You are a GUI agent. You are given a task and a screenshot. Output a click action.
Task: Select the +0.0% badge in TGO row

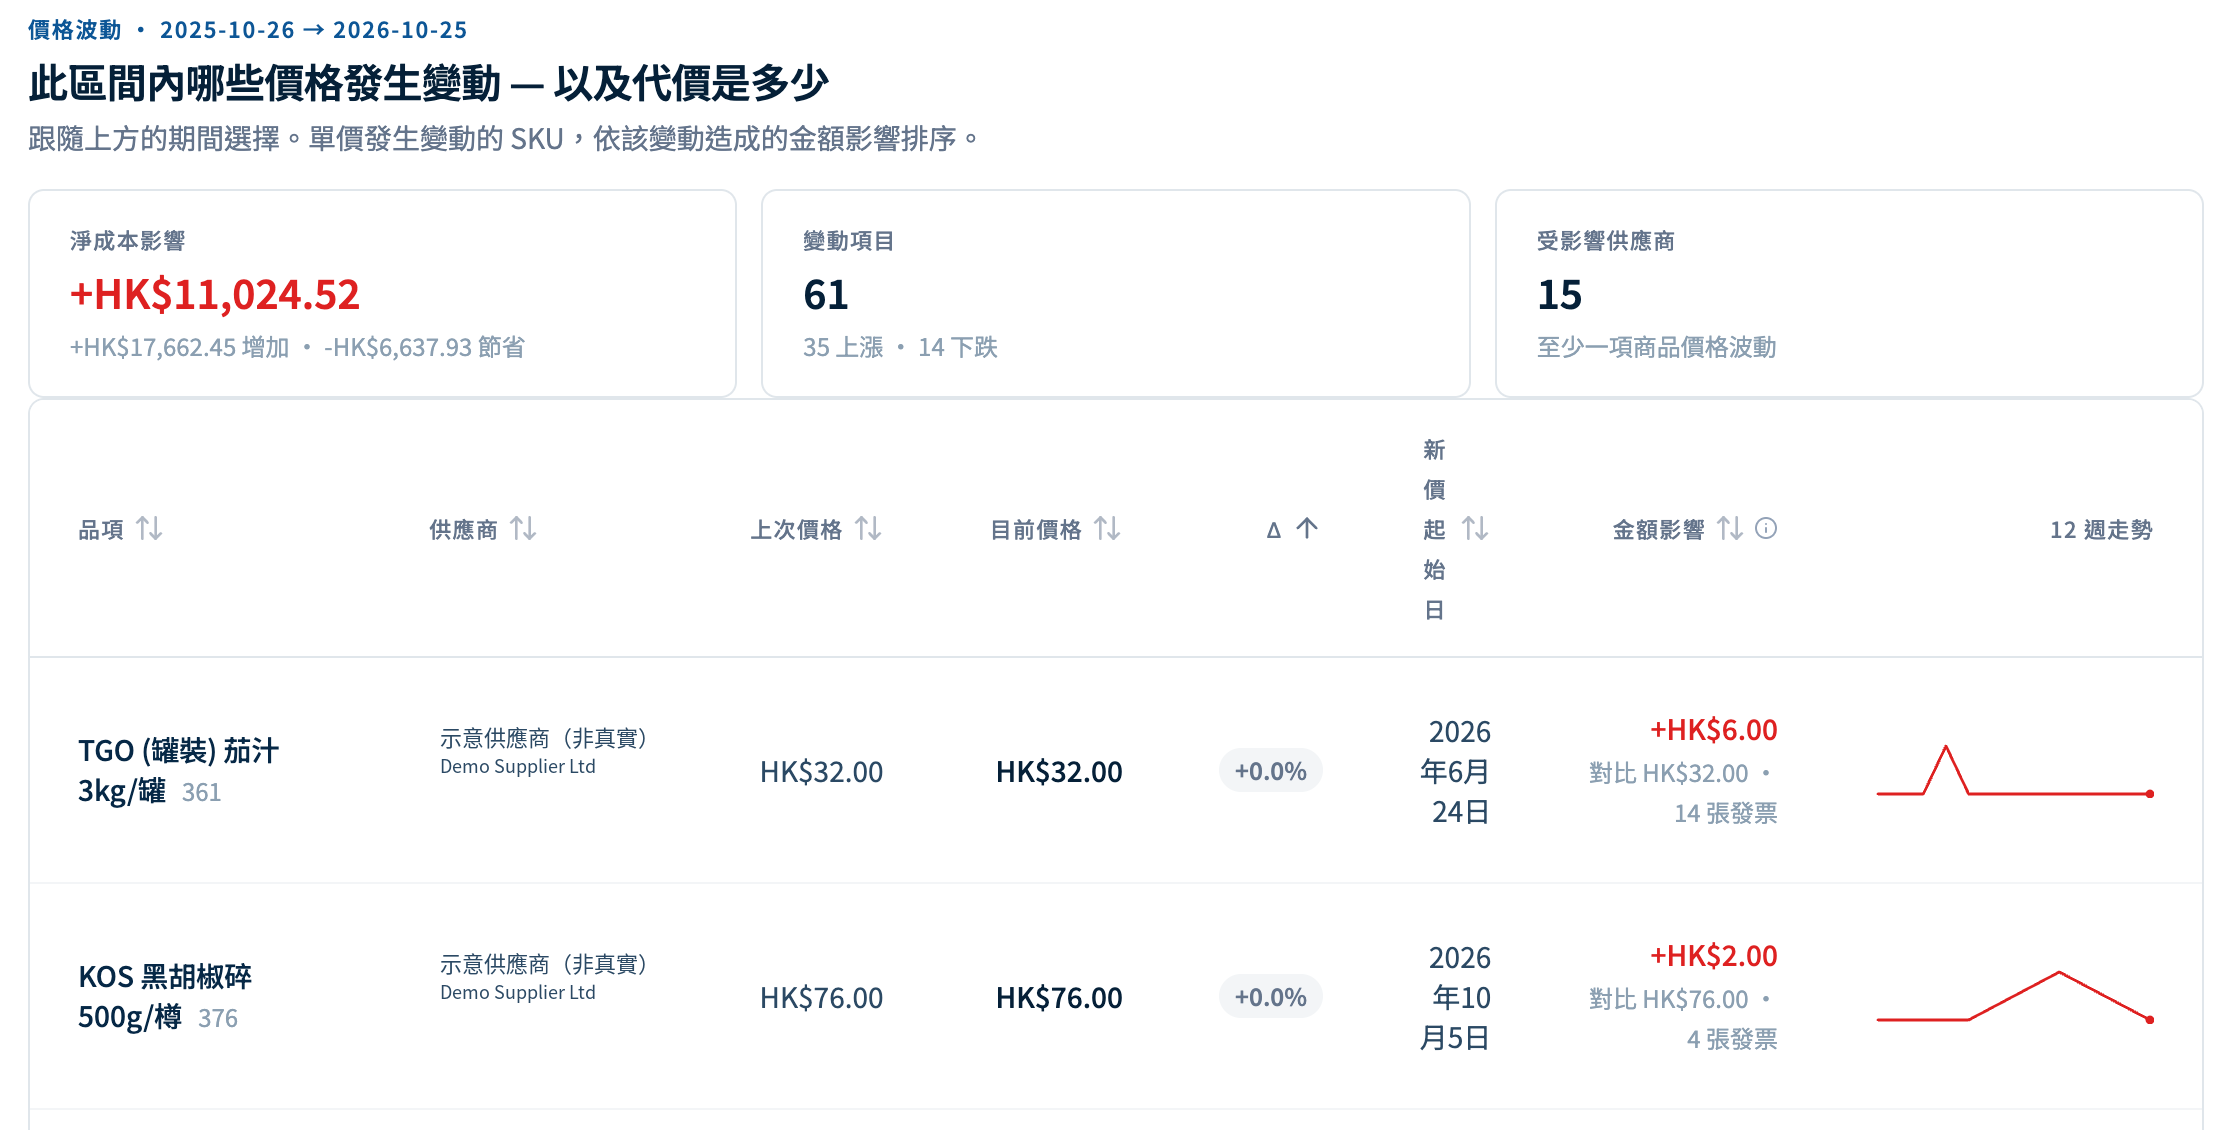tap(1270, 771)
